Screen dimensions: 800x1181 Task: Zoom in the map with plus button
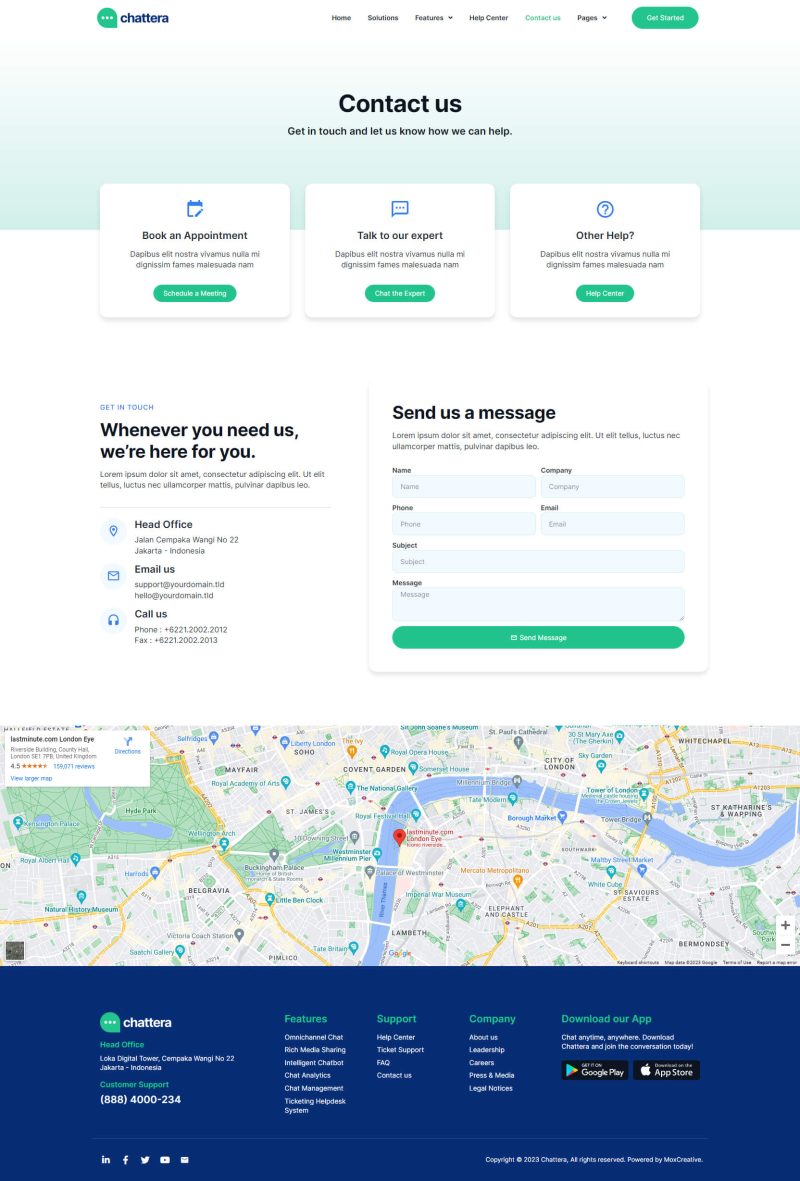tap(785, 926)
